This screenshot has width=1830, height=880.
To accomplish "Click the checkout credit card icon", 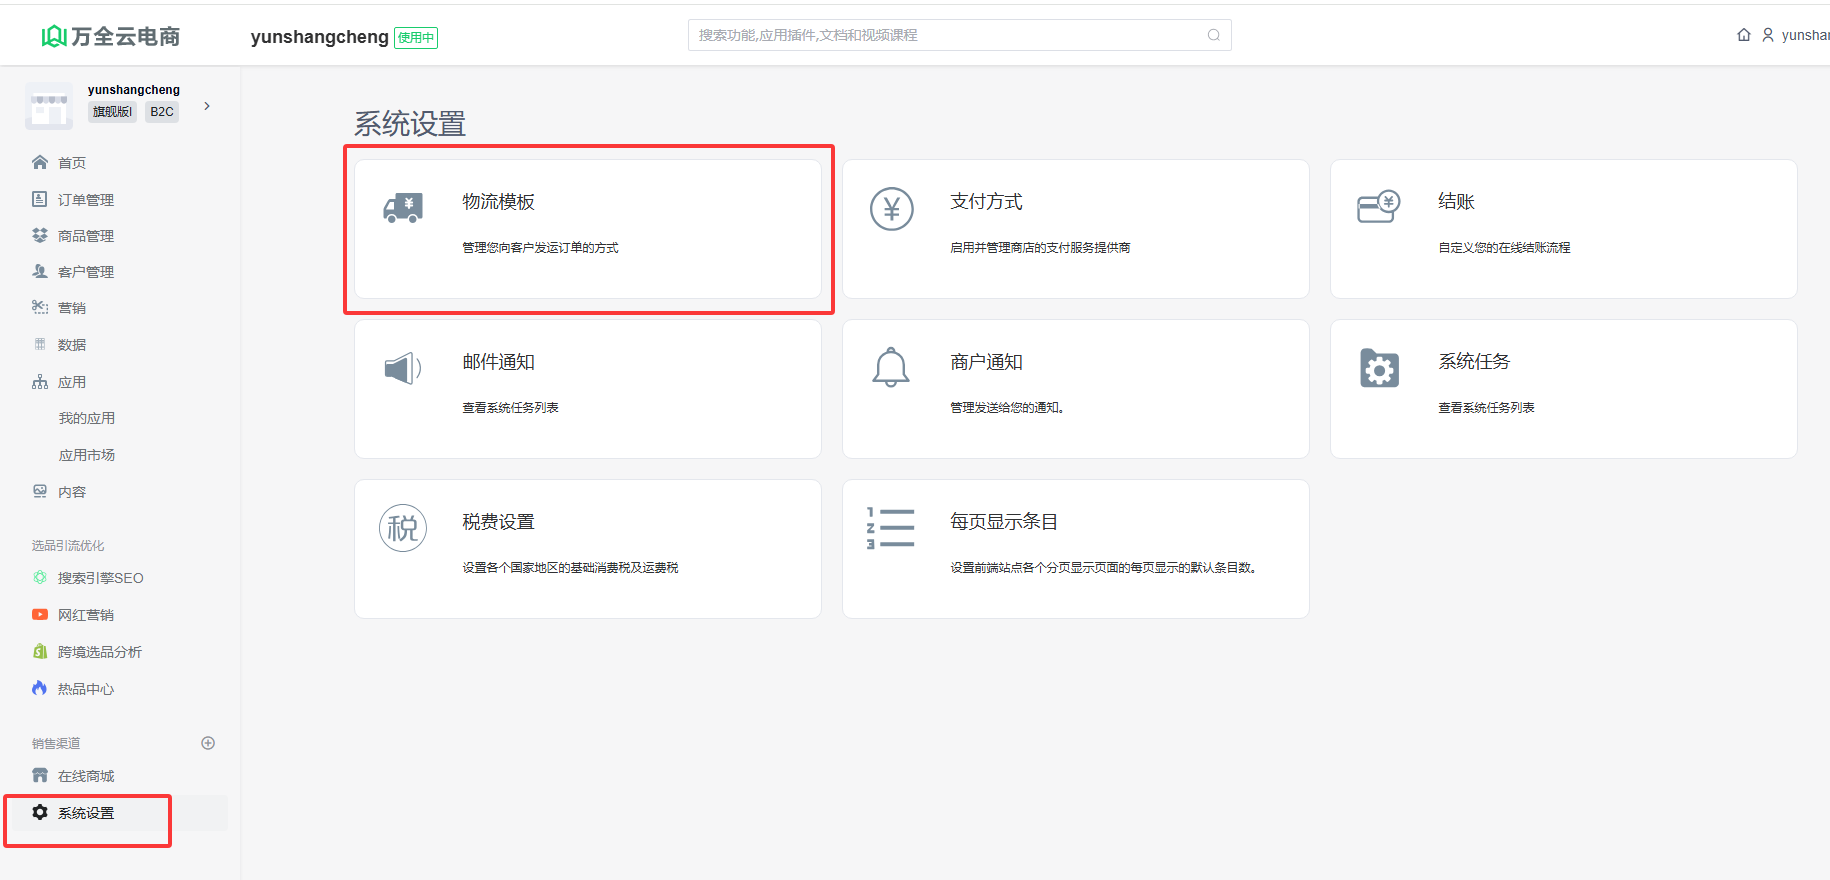I will point(1378,207).
